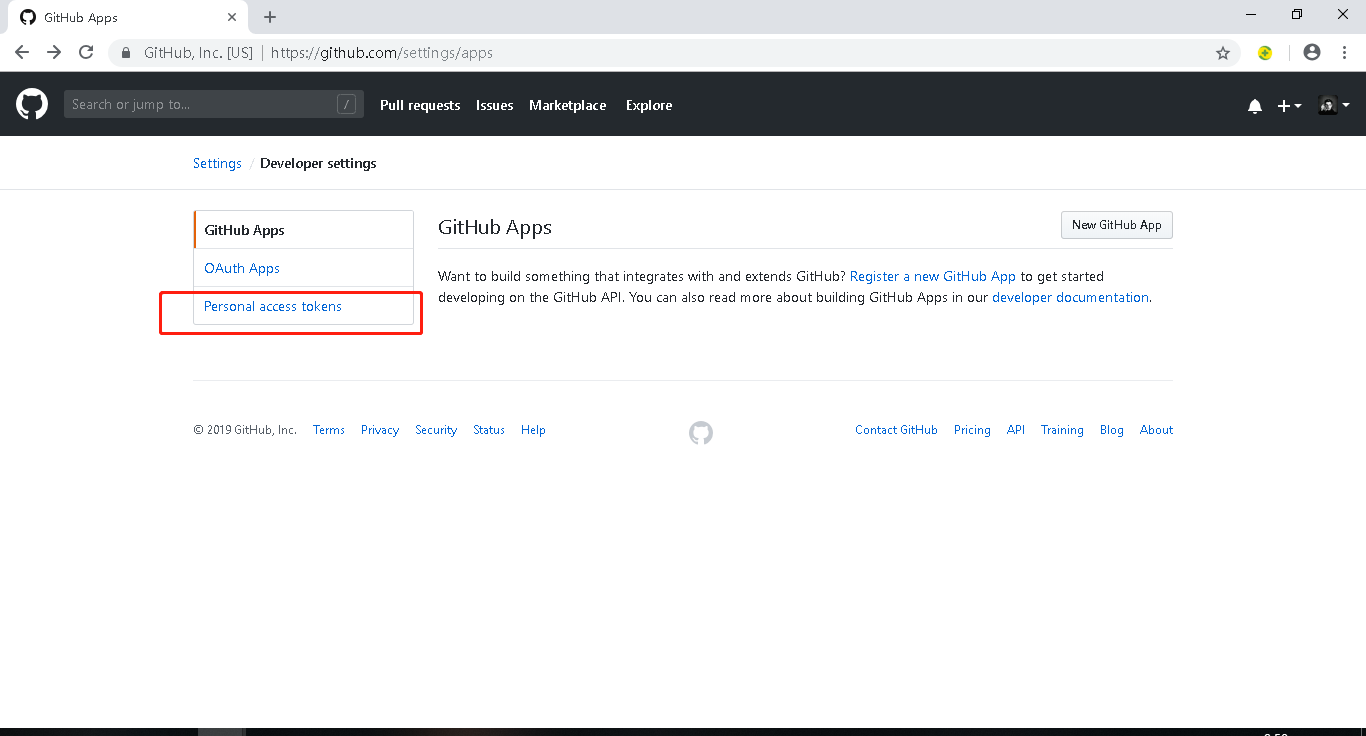This screenshot has height=736, width=1366.
Task: Click the yellow-green extension icon
Action: (x=1265, y=53)
